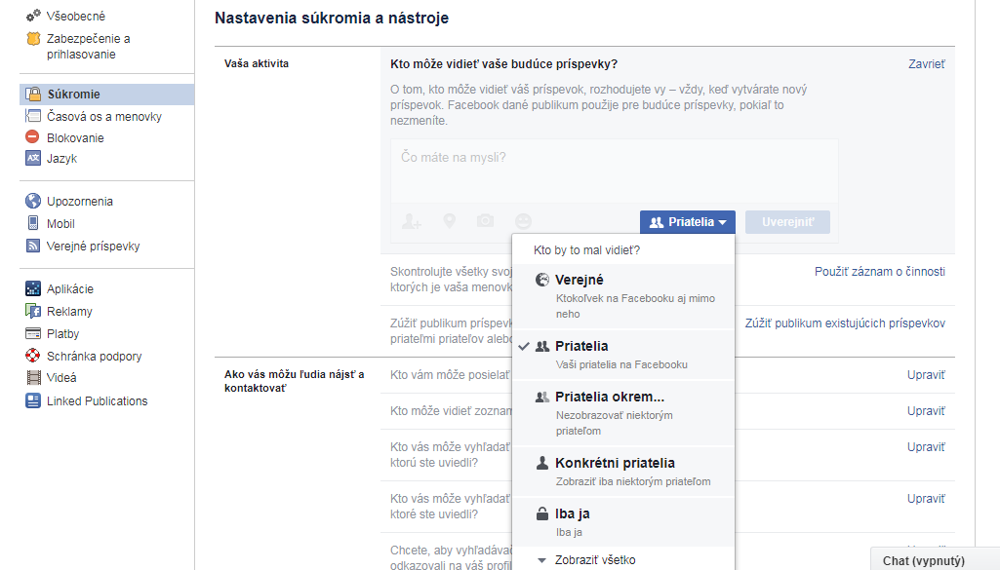This screenshot has width=1000, height=570.
Task: Open Upozornenia settings in sidebar
Action: click(80, 201)
